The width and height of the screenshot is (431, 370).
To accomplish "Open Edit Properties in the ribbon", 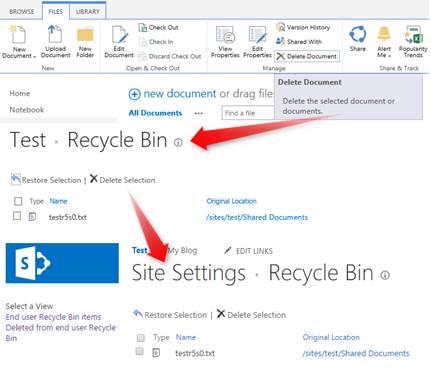I will (257, 42).
